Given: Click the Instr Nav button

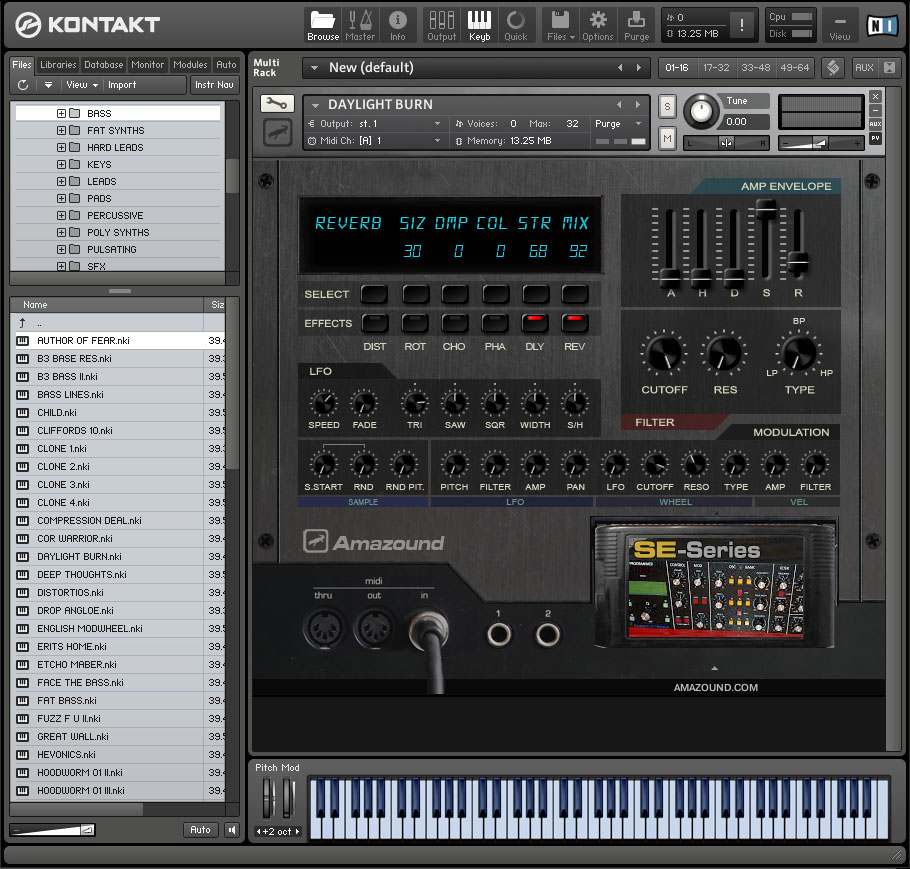Looking at the screenshot, I should click(x=214, y=85).
